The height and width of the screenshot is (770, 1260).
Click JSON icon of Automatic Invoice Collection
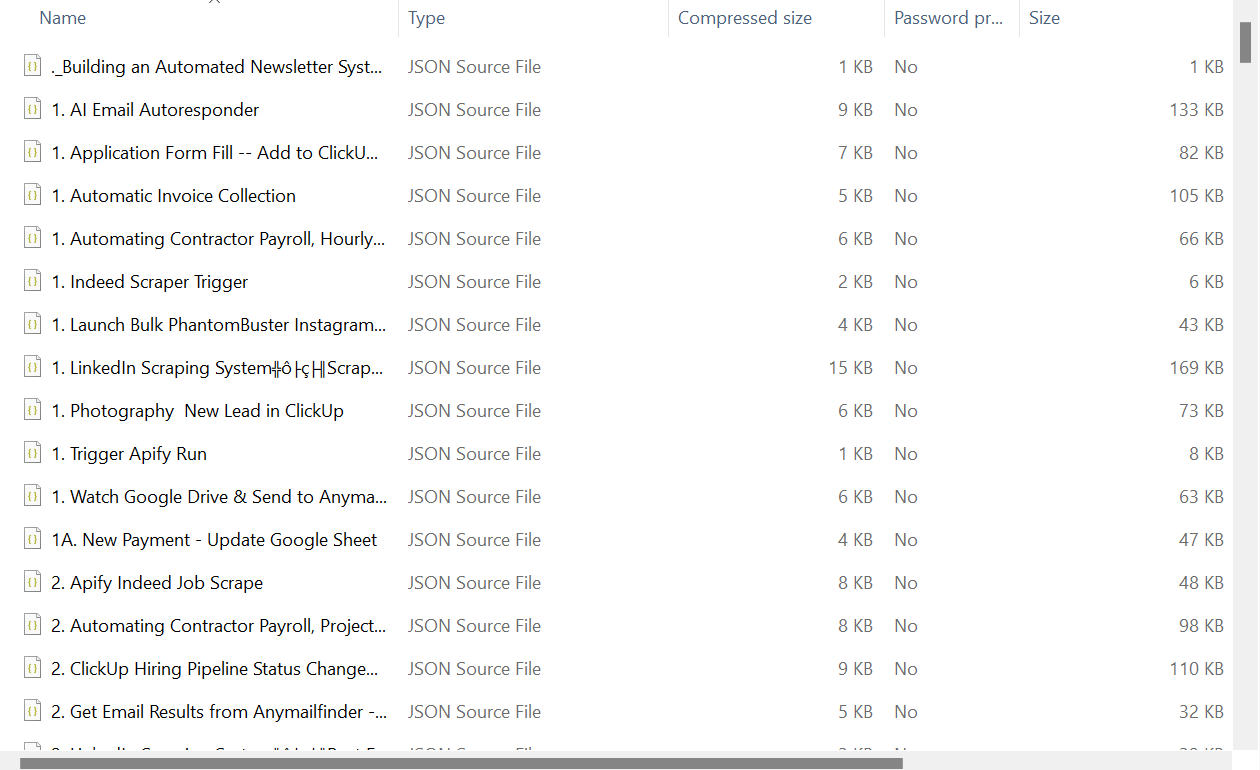pyautogui.click(x=33, y=196)
